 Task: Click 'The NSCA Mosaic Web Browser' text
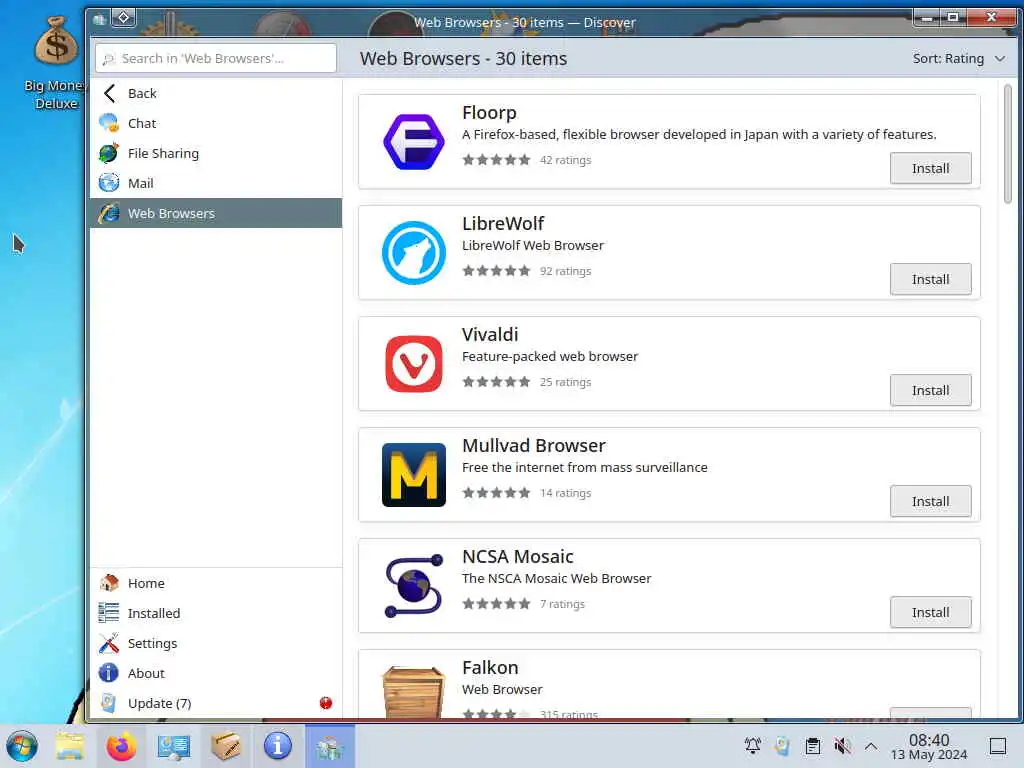[556, 579]
